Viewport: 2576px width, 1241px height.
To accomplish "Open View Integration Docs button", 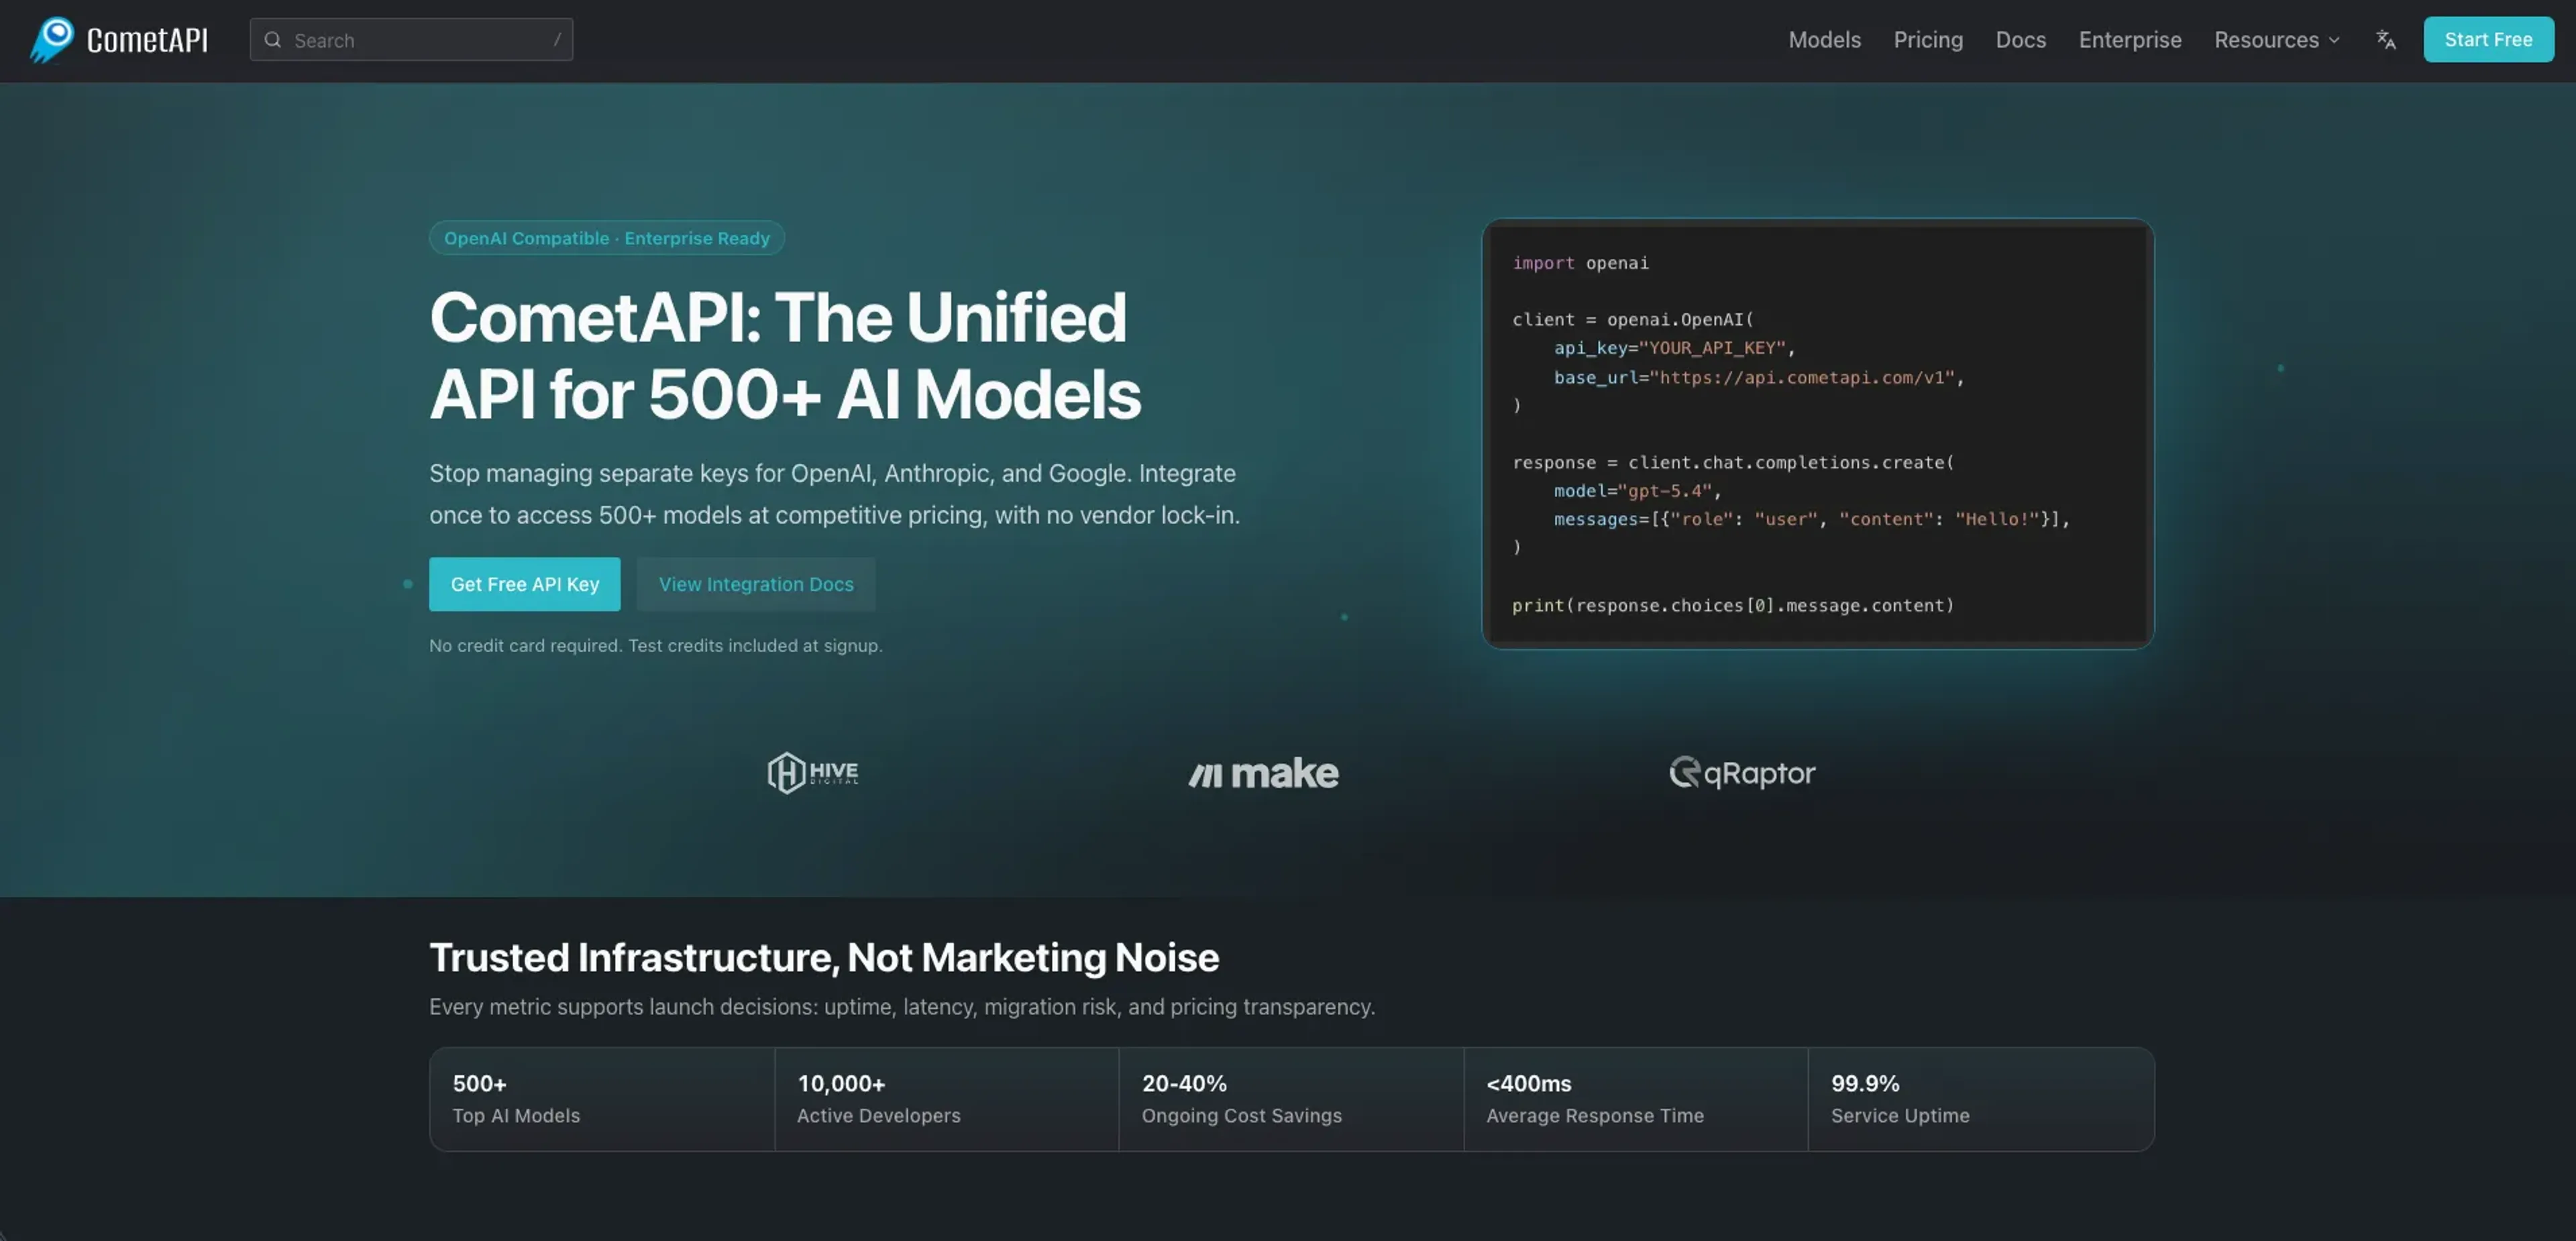I will click(756, 584).
